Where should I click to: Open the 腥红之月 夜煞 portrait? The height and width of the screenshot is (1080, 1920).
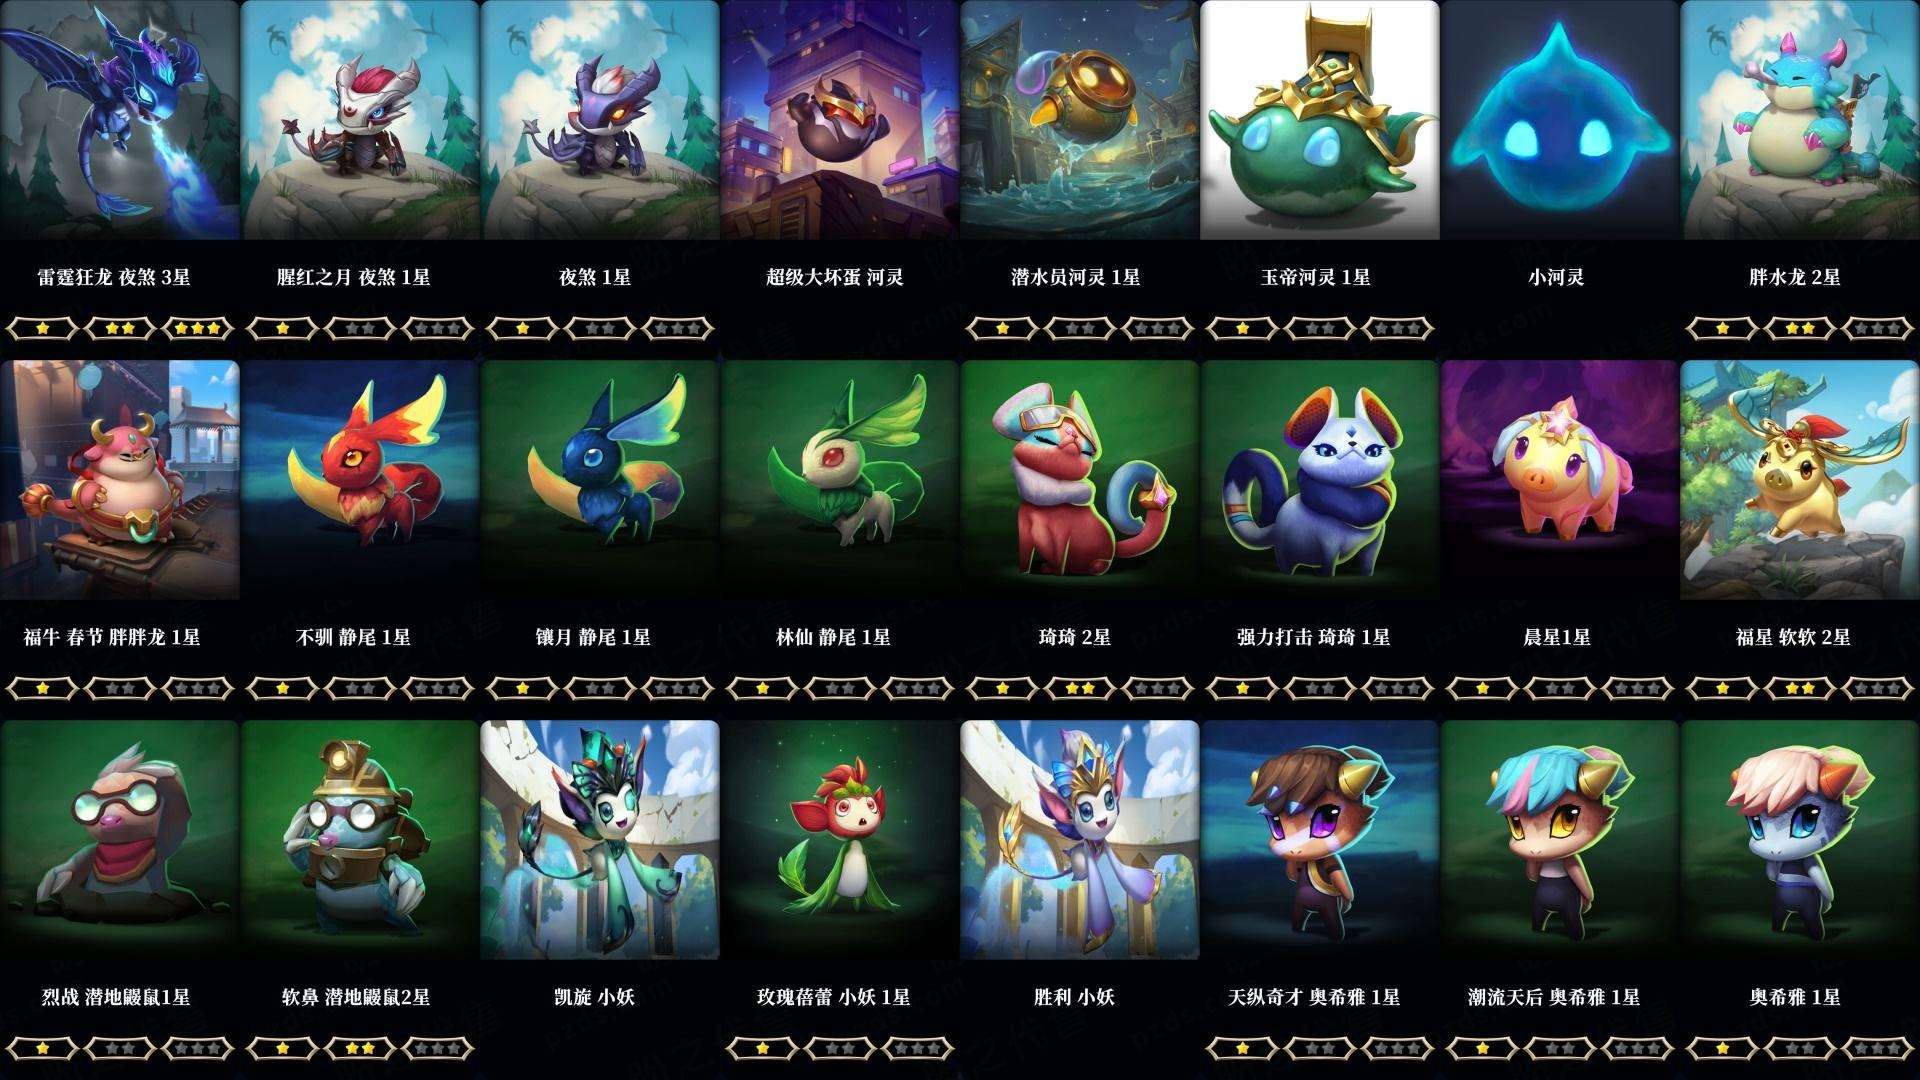point(360,120)
